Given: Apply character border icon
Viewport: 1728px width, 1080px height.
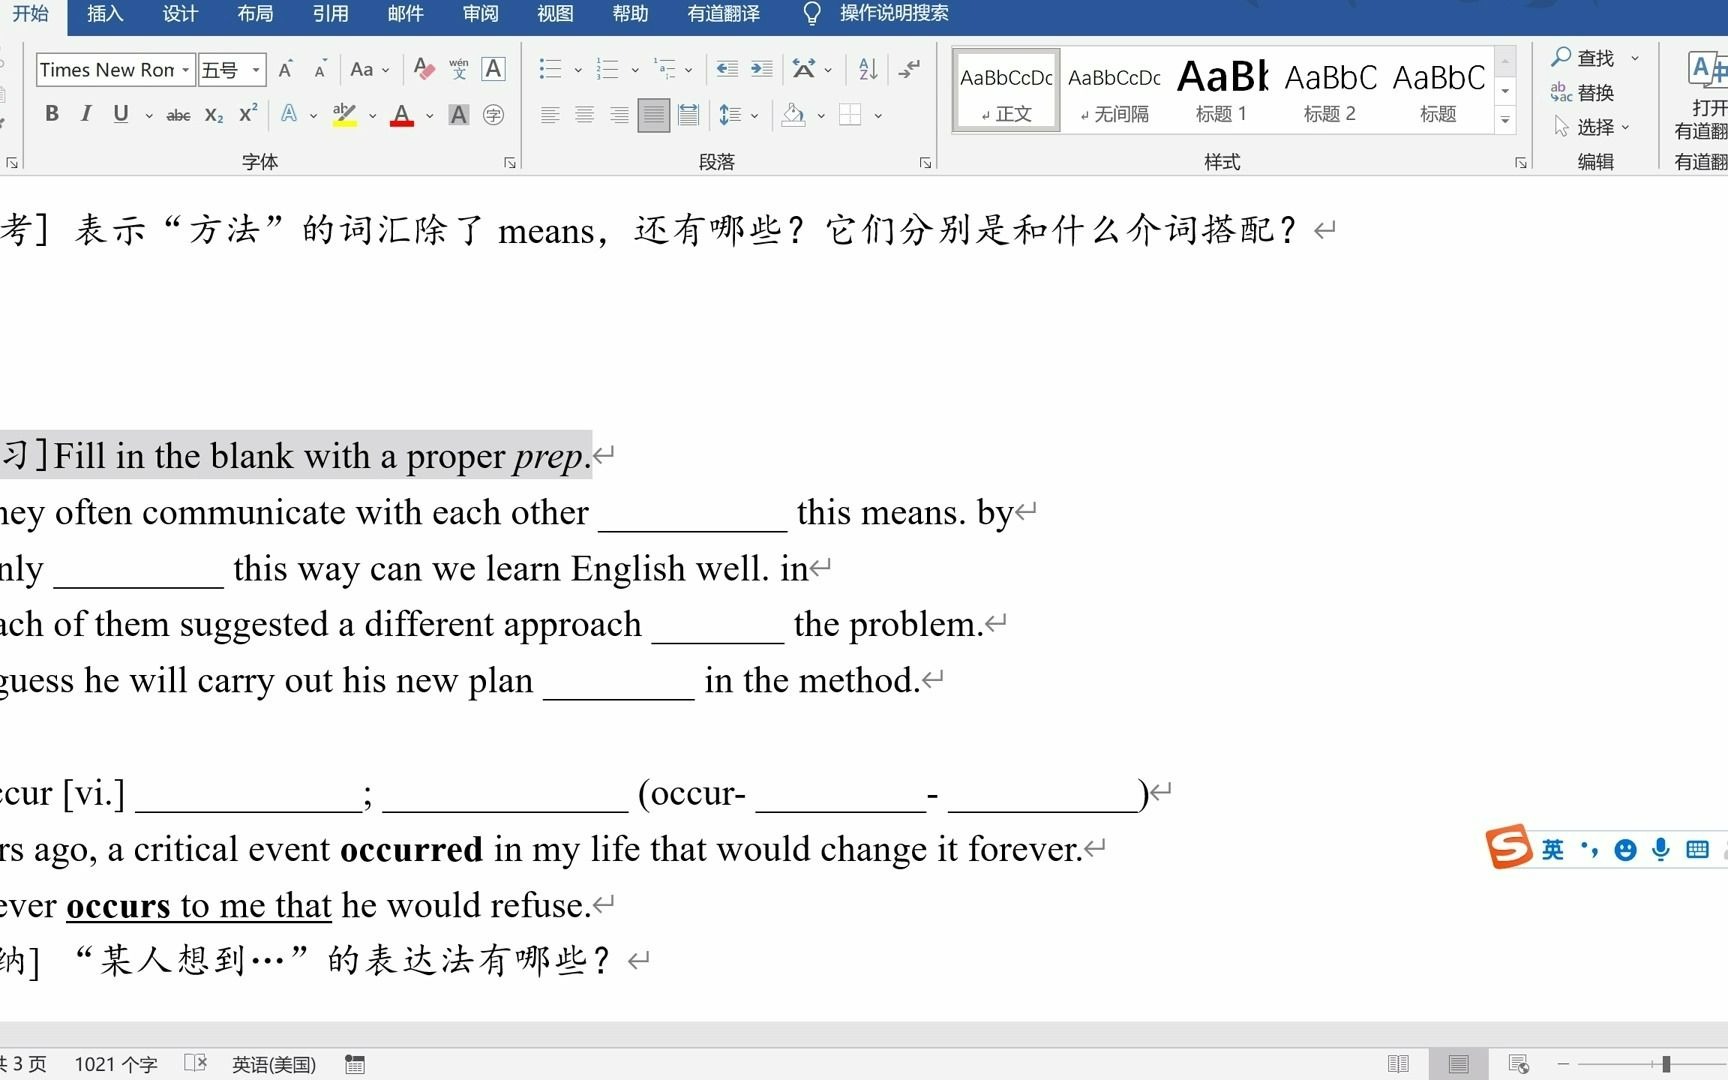Looking at the screenshot, I should coord(493,69).
